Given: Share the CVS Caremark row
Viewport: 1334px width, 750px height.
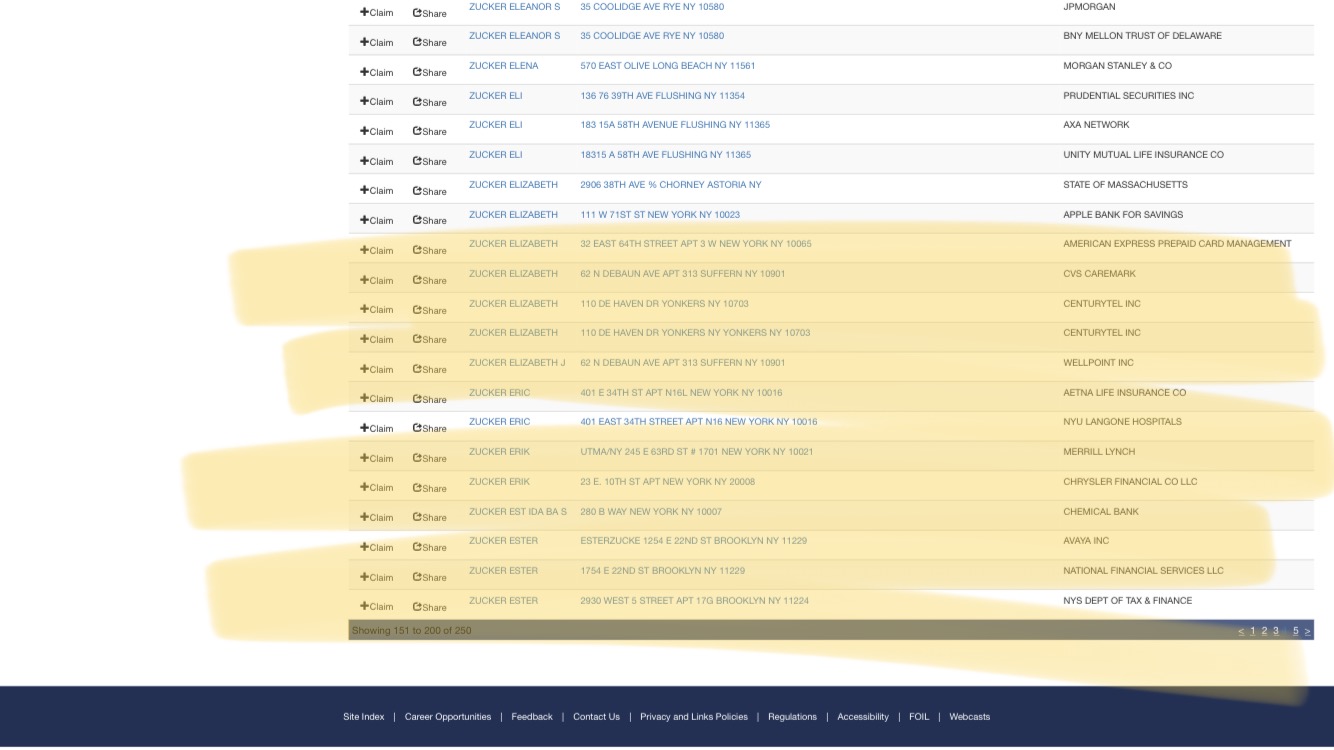Looking at the screenshot, I should tap(430, 280).
